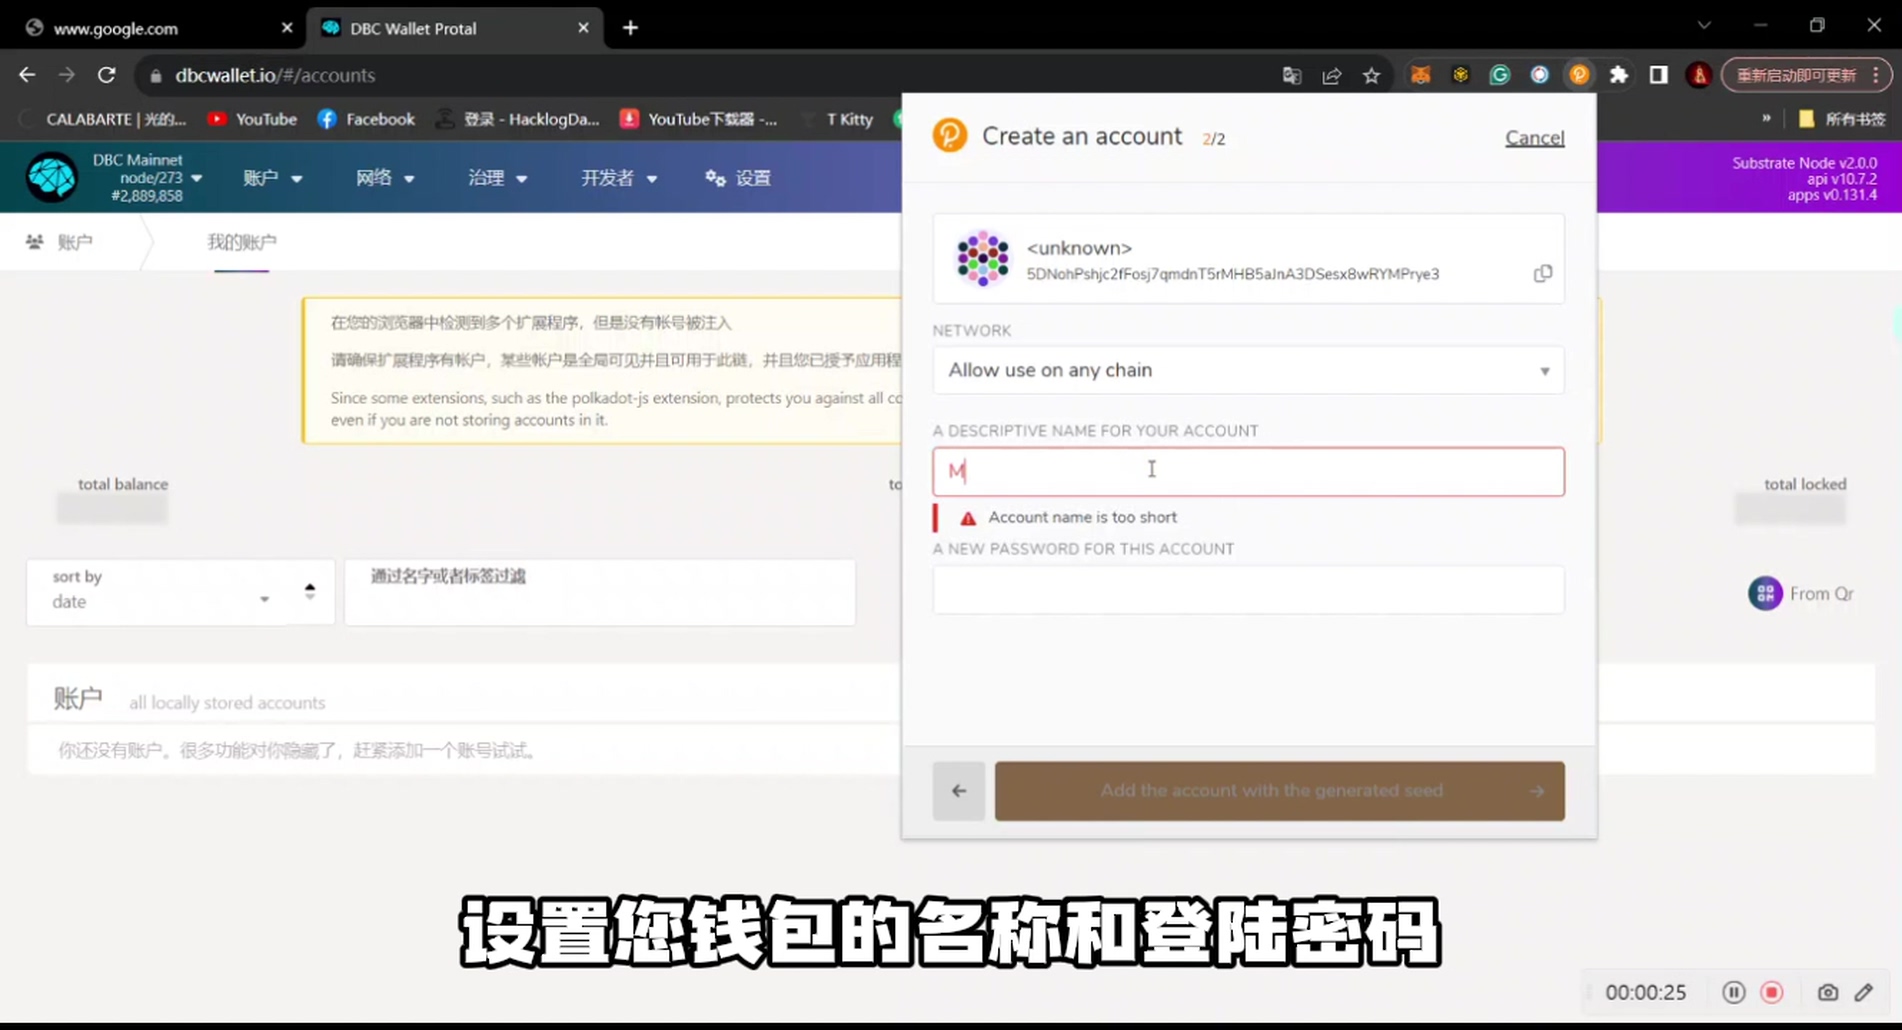Open the MetaMask extension icon
1902x1030 pixels.
click(1421, 75)
